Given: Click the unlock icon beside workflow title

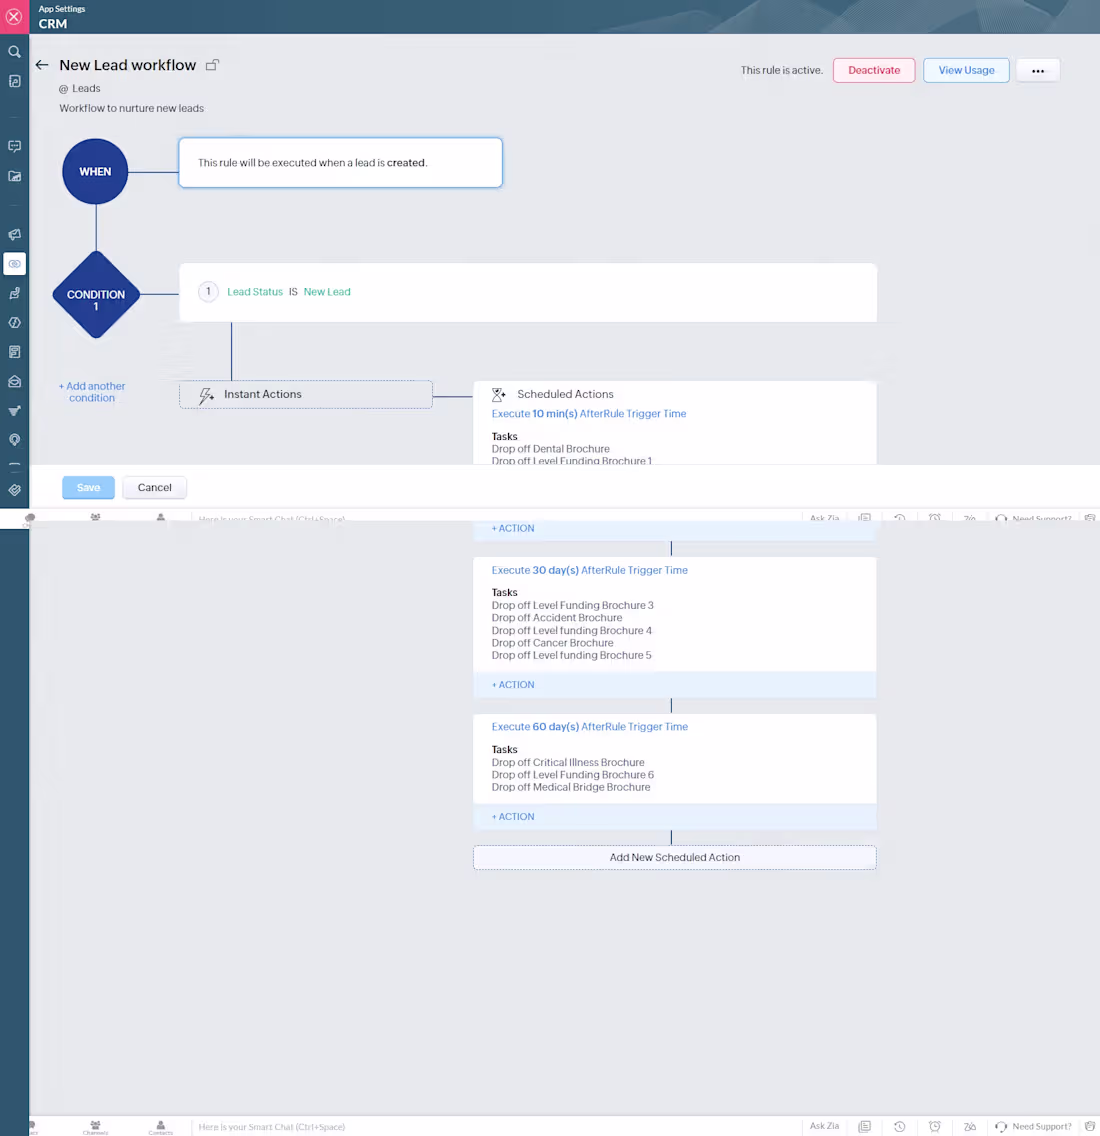Looking at the screenshot, I should pos(212,65).
